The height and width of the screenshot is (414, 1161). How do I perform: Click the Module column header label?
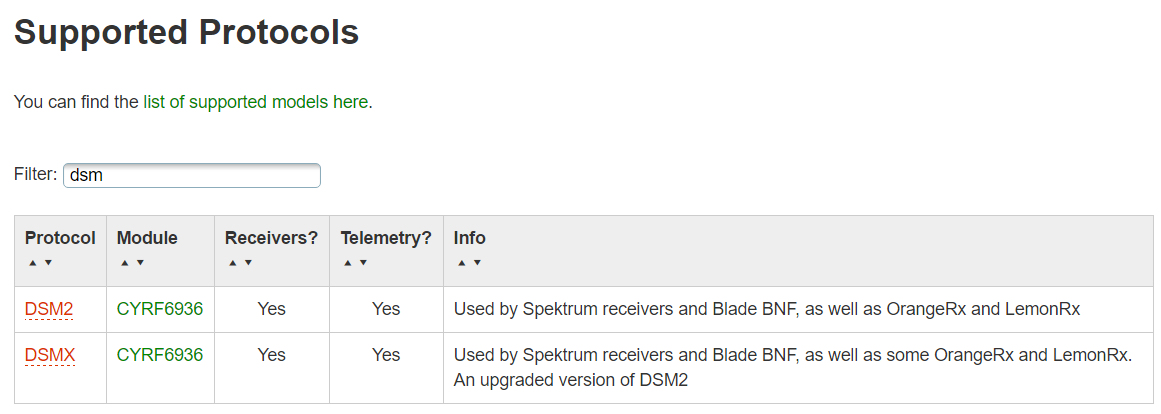pyautogui.click(x=147, y=238)
